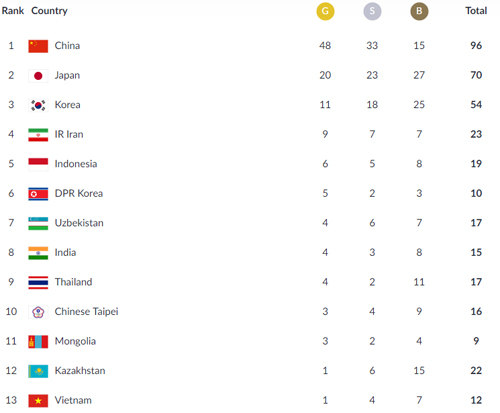Click the gold medal G icon
This screenshot has height=413, width=500.
point(325,11)
